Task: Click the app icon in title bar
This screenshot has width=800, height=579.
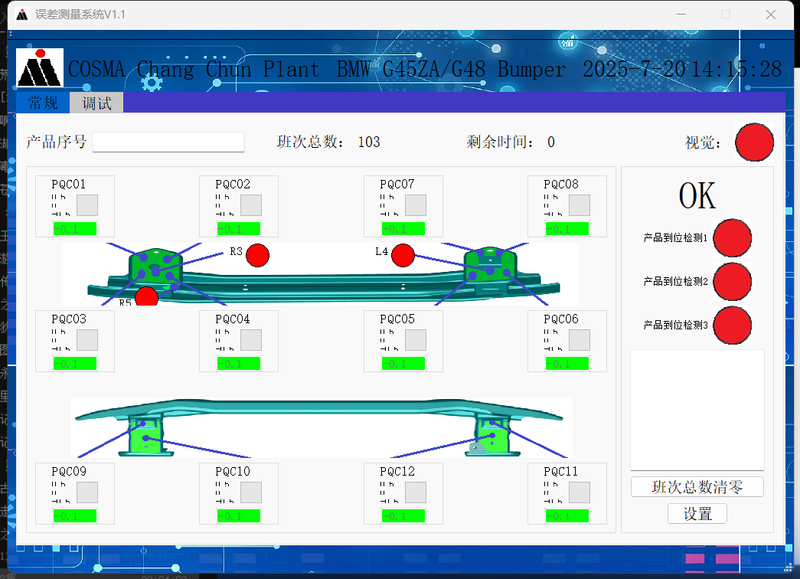Action: (x=22, y=15)
